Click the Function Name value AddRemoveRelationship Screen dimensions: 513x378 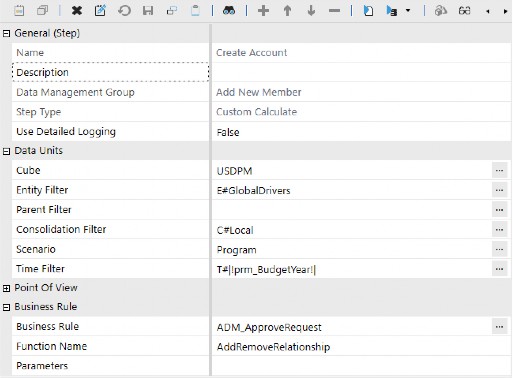tap(273, 347)
